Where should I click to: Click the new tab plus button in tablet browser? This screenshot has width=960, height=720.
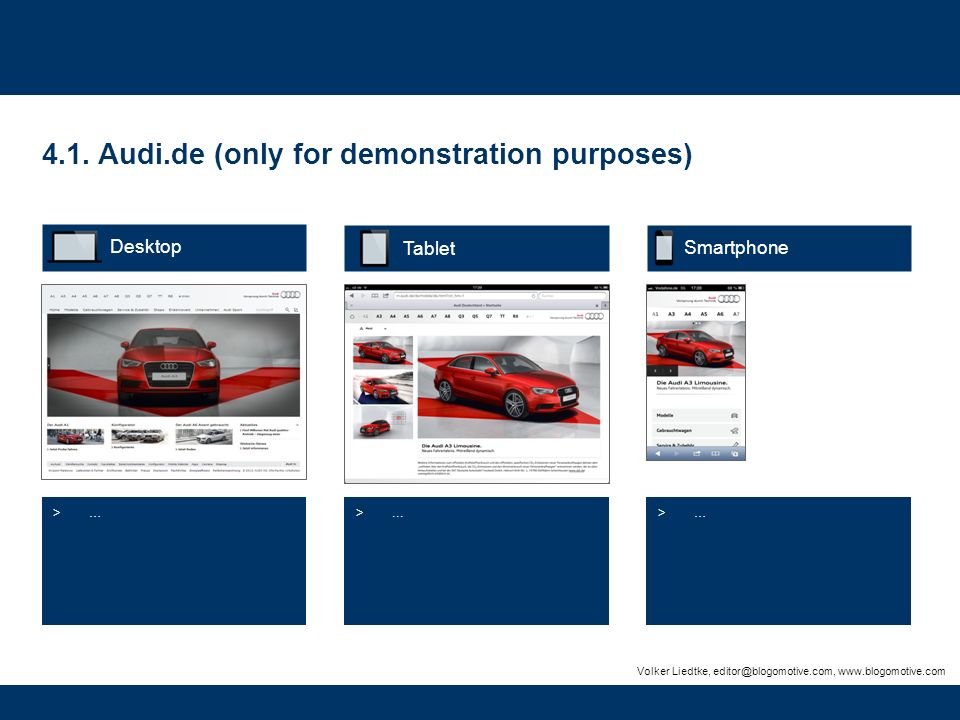click(605, 305)
